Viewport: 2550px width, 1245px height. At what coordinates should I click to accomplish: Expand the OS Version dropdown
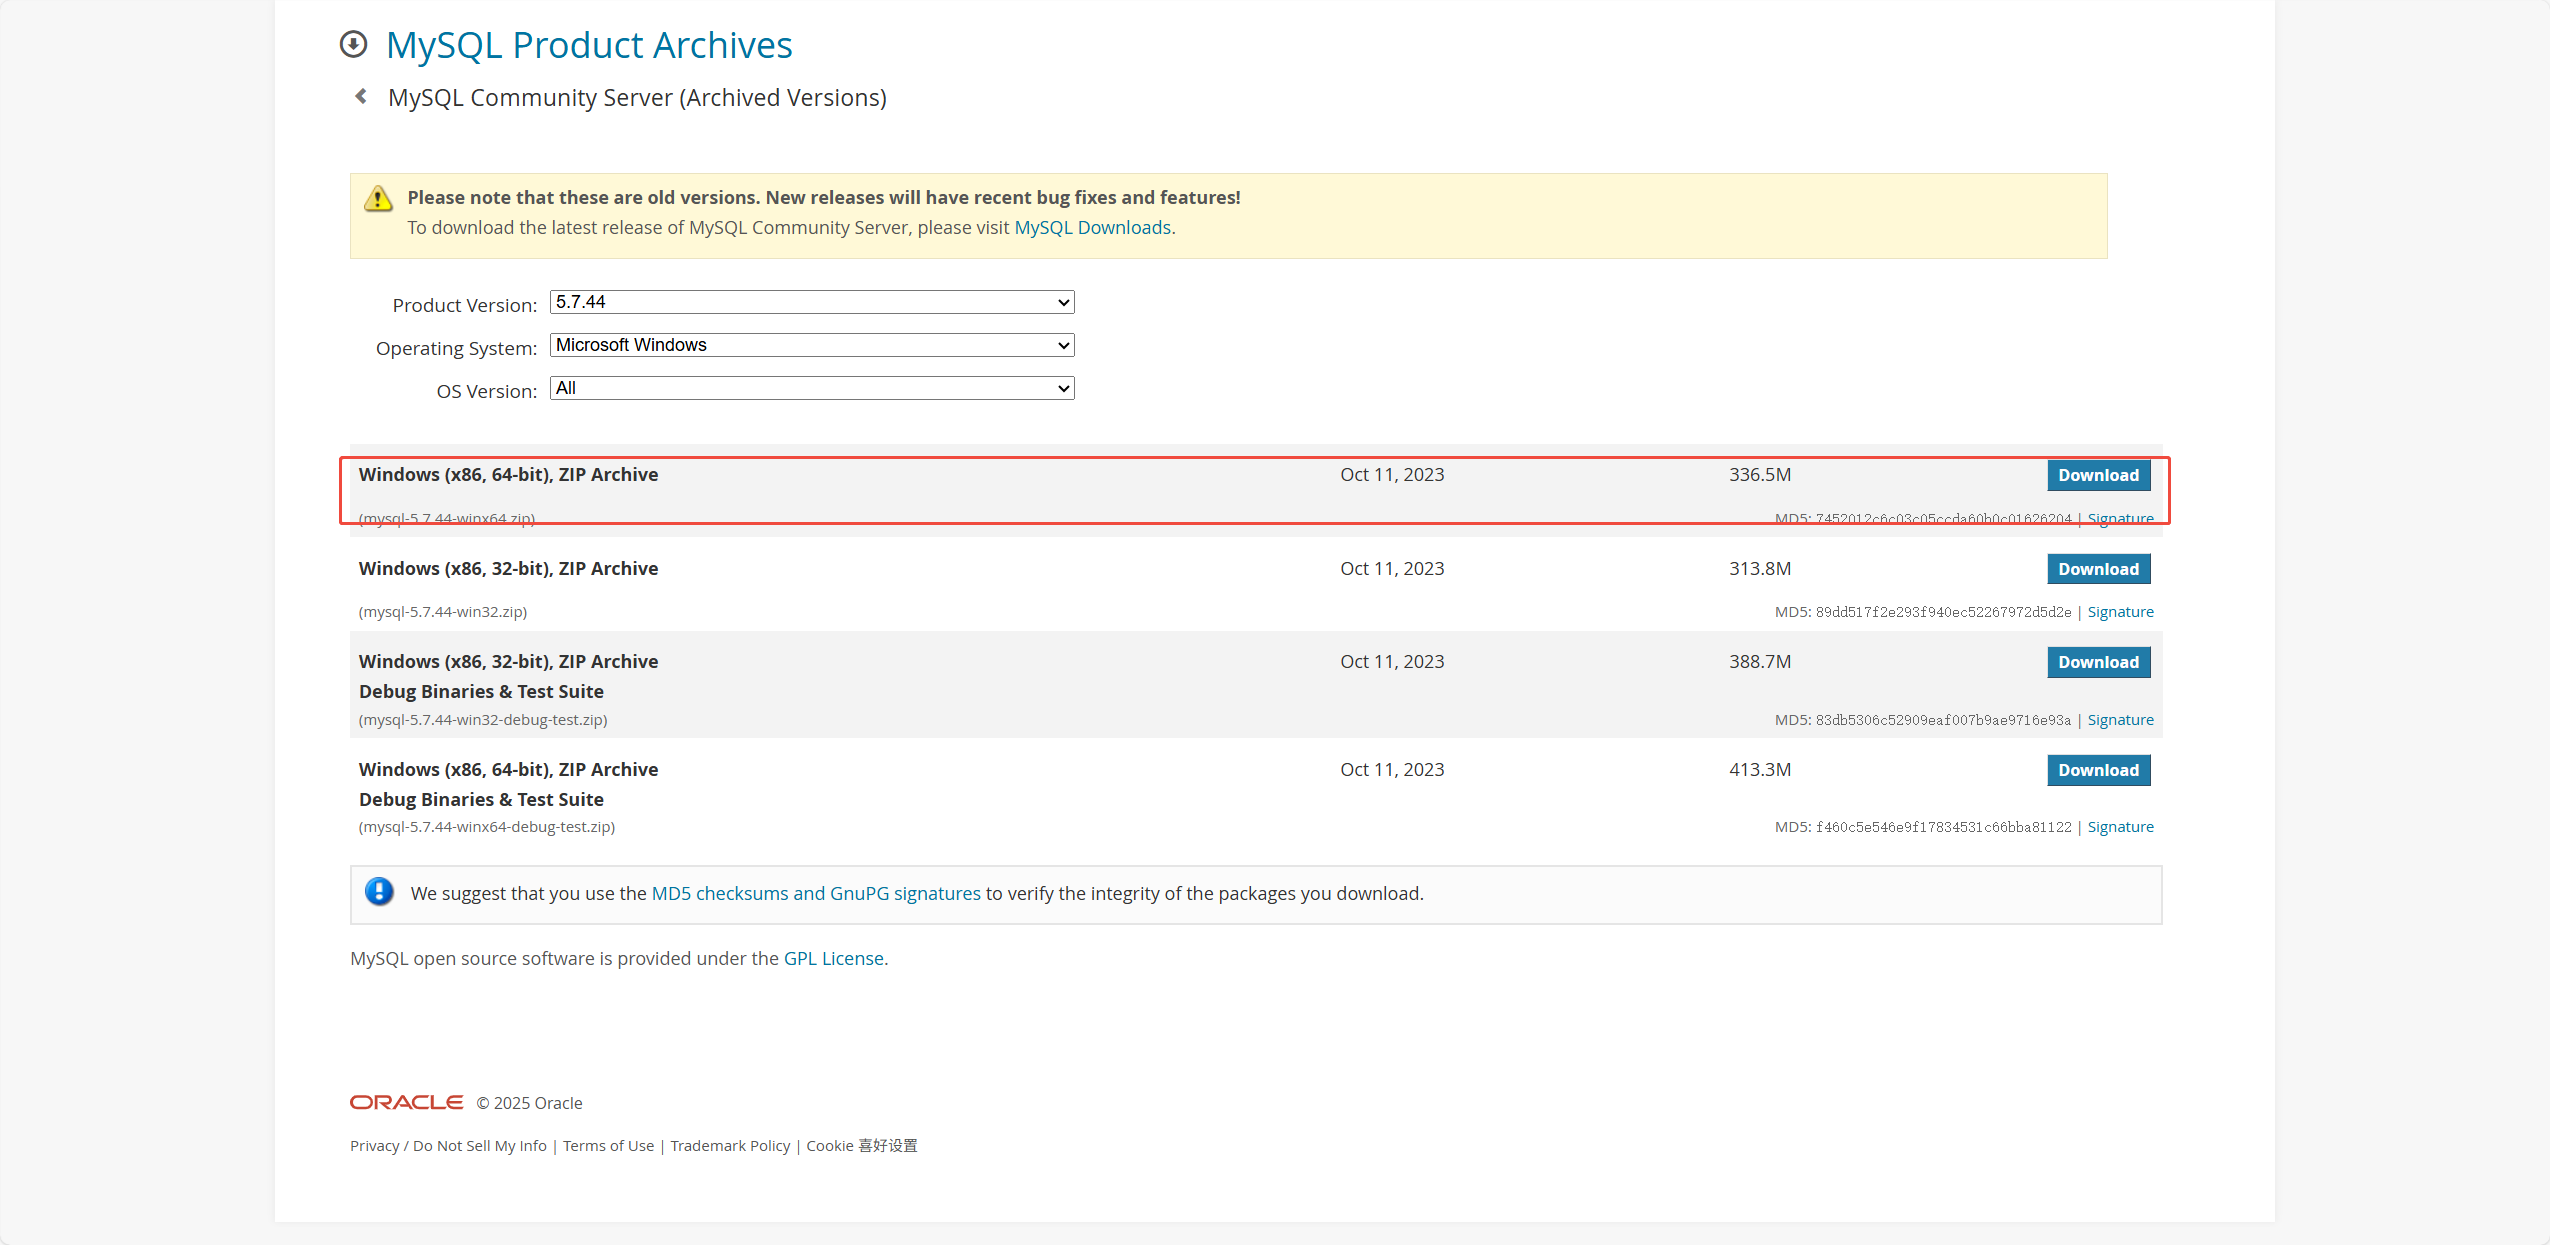(811, 388)
